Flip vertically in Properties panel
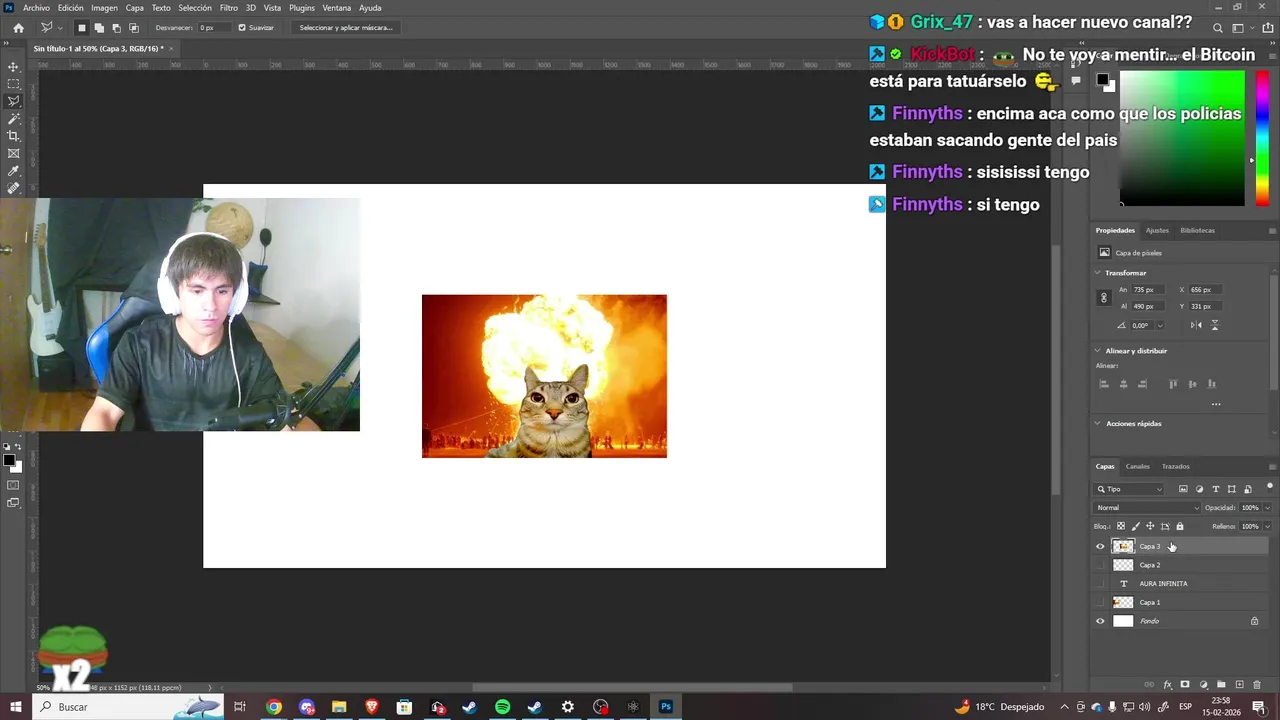The height and width of the screenshot is (720, 1280). [1215, 325]
